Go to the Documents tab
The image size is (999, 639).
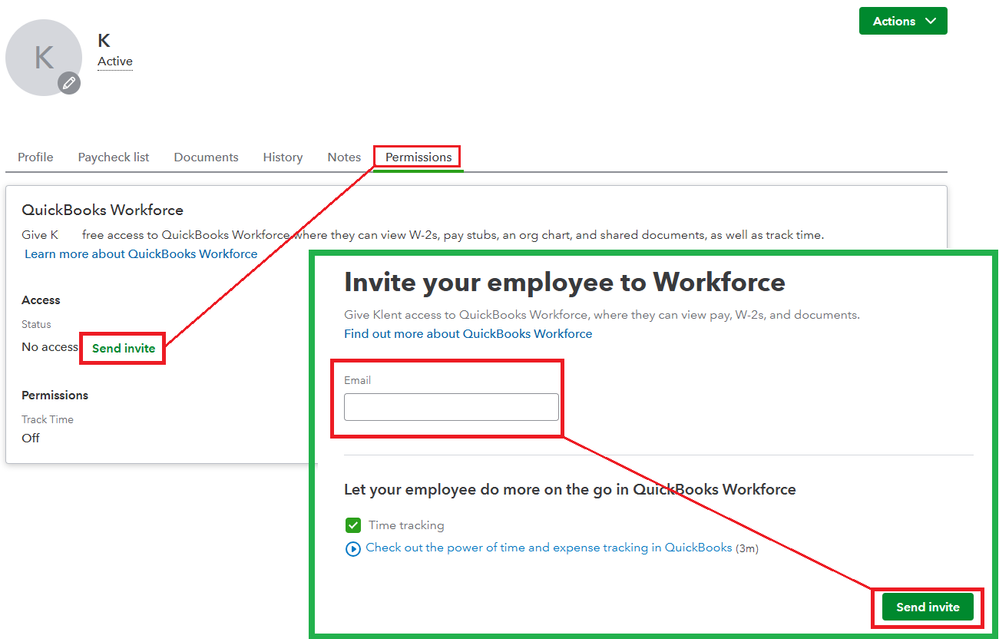tap(206, 157)
